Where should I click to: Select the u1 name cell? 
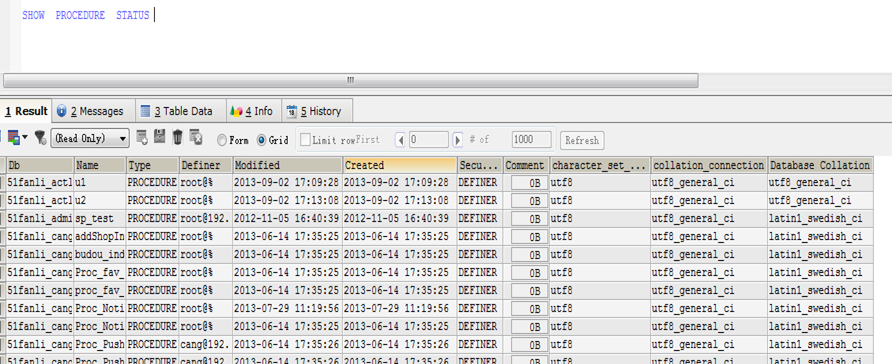100,183
